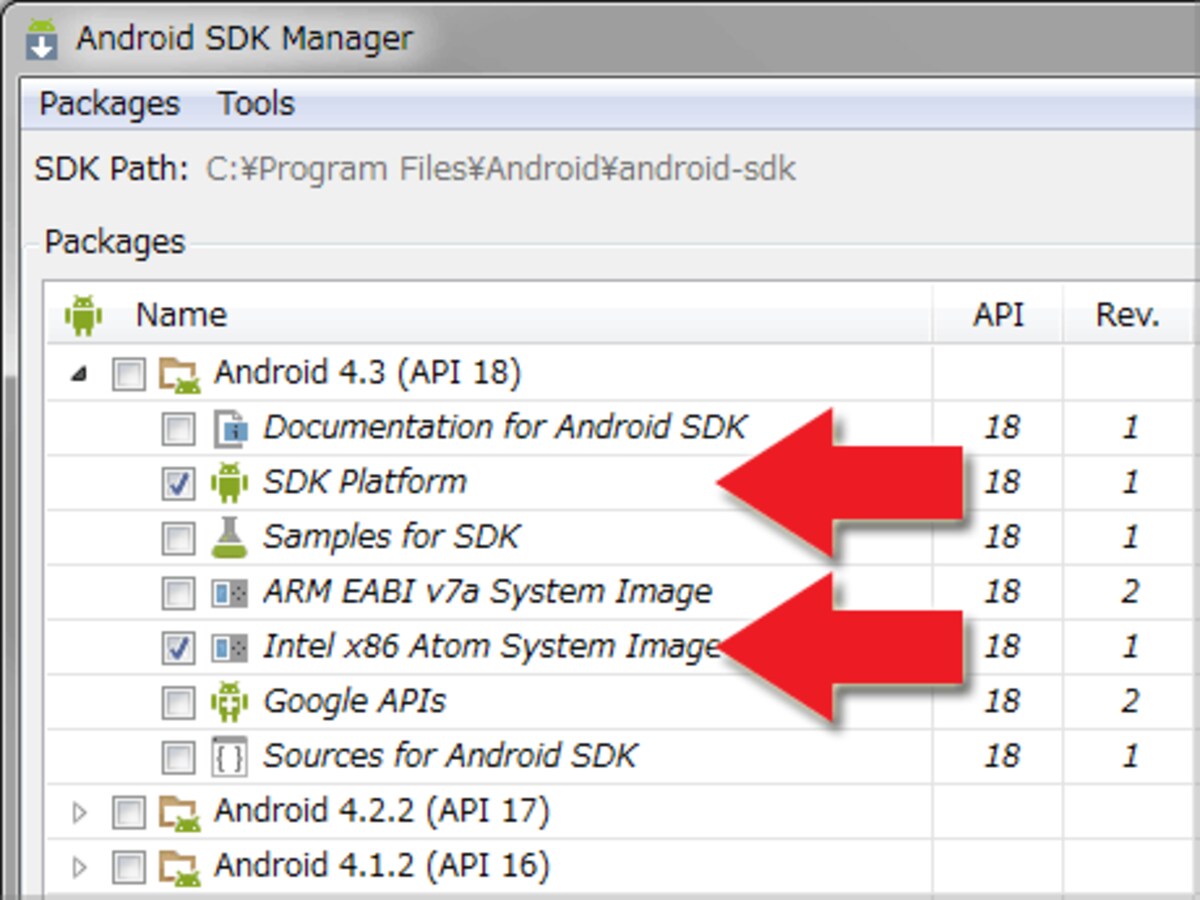Viewport: 1200px width, 900px height.
Task: Select the SDK Platform row text
Action: [364, 483]
